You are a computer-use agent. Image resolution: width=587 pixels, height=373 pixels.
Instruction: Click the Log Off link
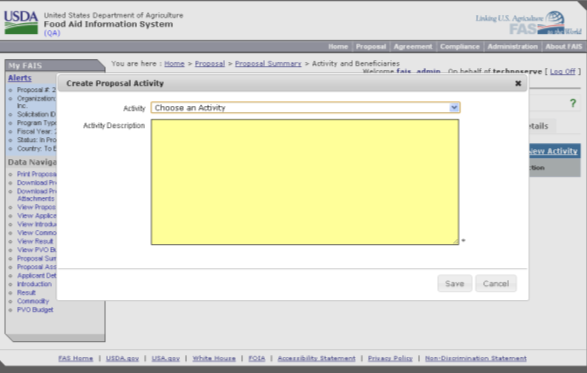(x=562, y=71)
